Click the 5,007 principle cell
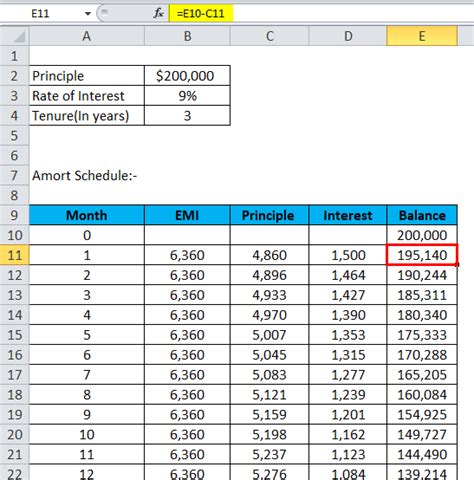The image size is (474, 480). 269,335
